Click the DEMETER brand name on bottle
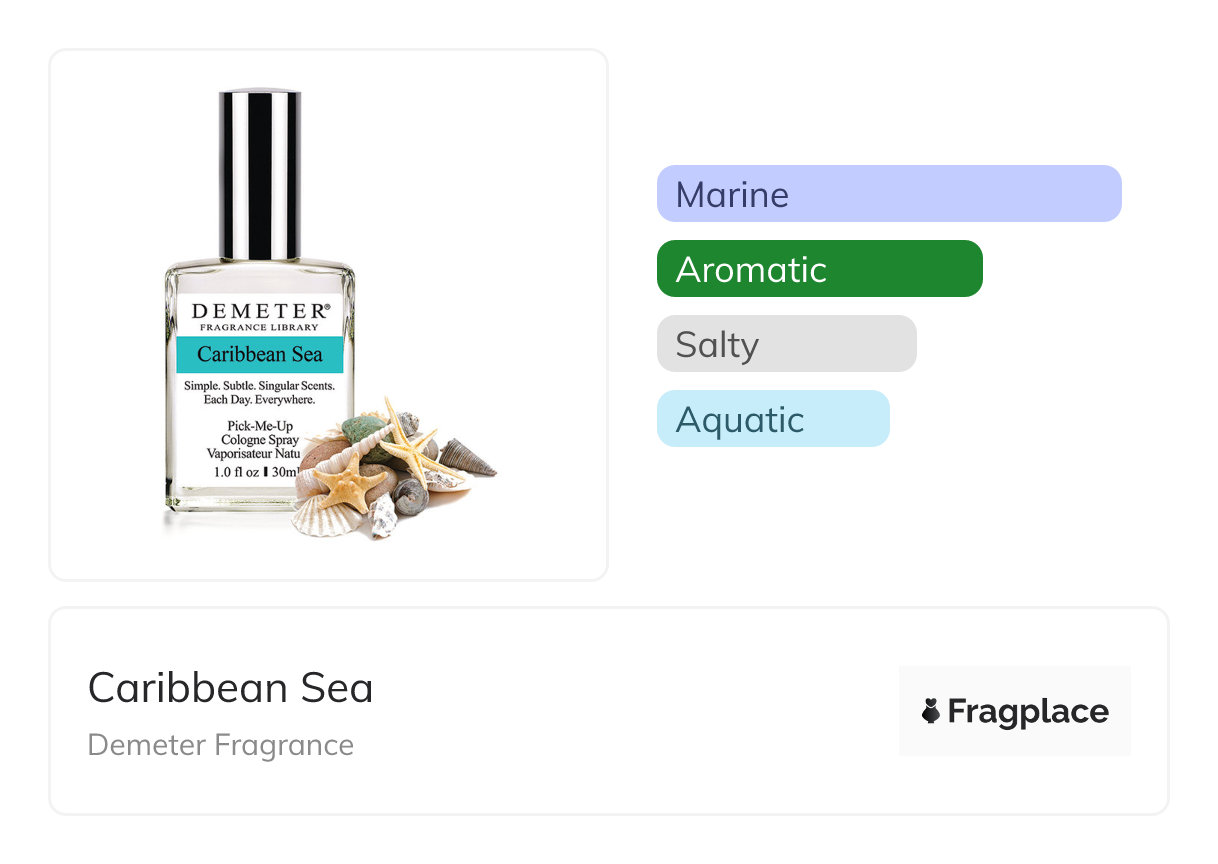 (x=258, y=311)
